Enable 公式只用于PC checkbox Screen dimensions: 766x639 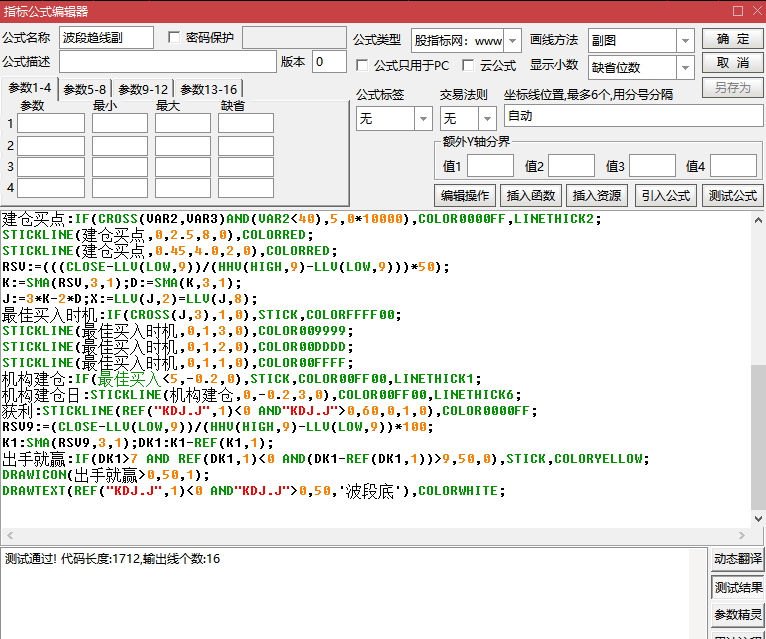tap(362, 65)
